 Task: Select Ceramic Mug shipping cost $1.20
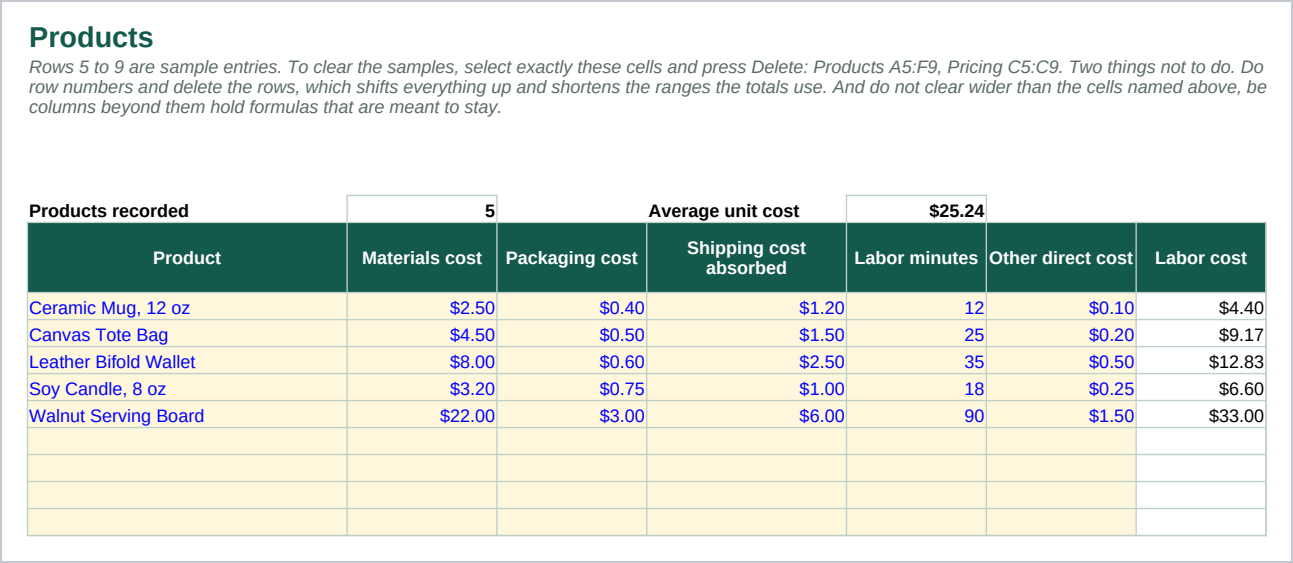[x=746, y=307]
